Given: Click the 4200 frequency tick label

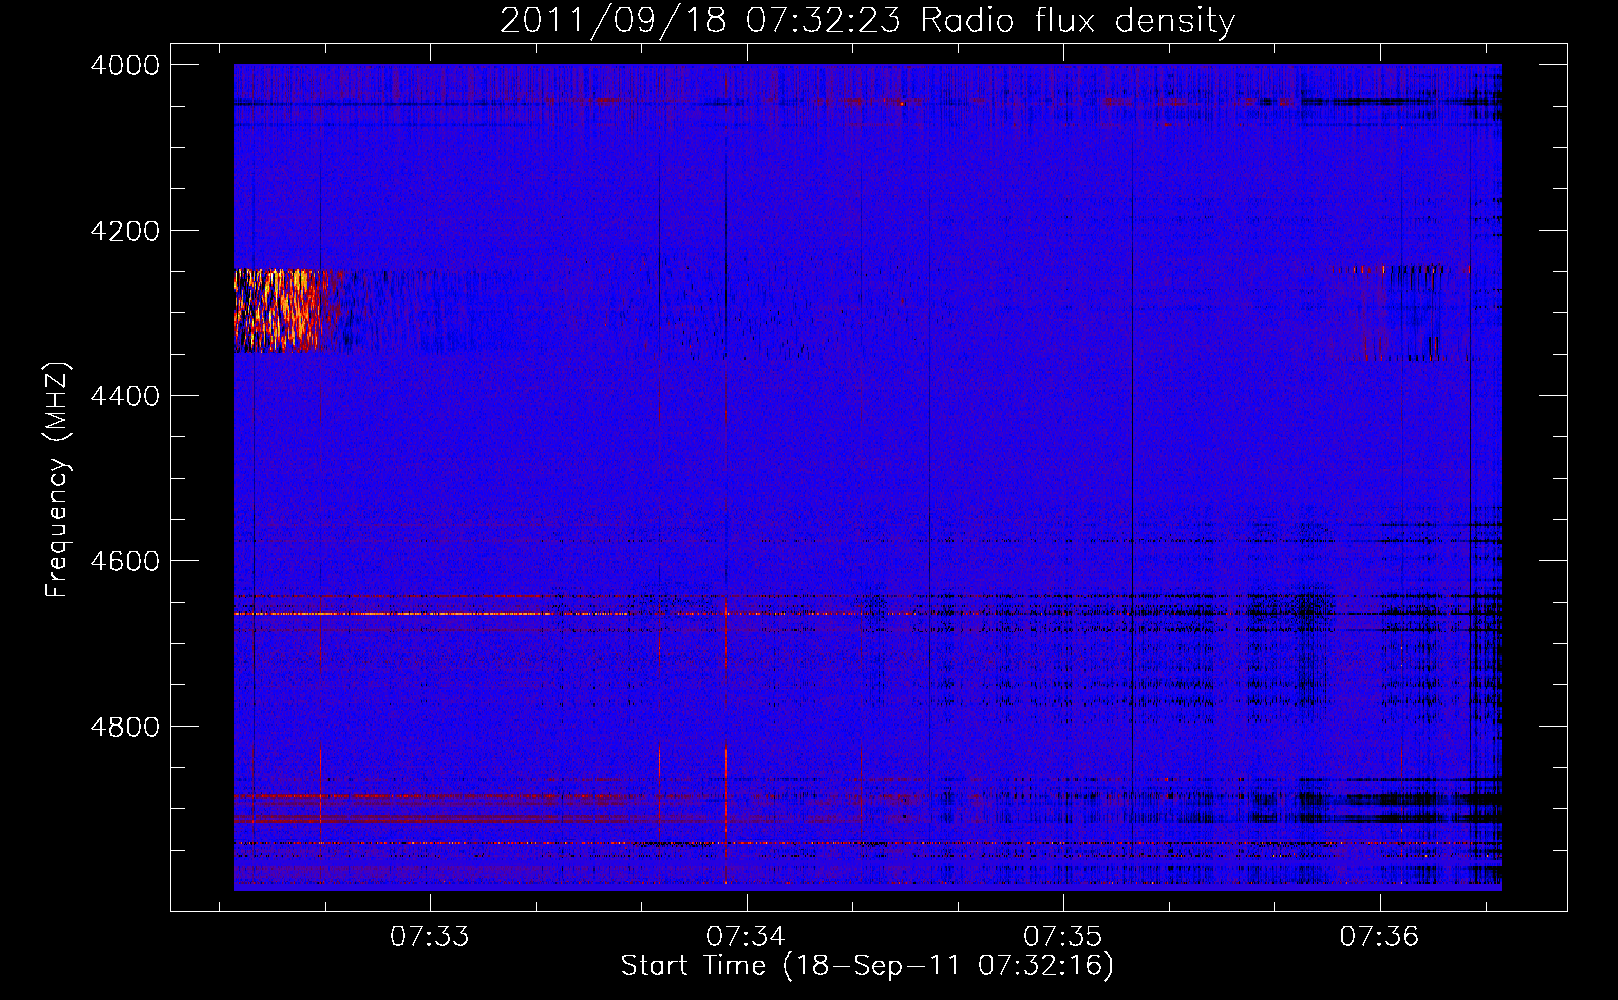Looking at the screenshot, I should point(125,231).
